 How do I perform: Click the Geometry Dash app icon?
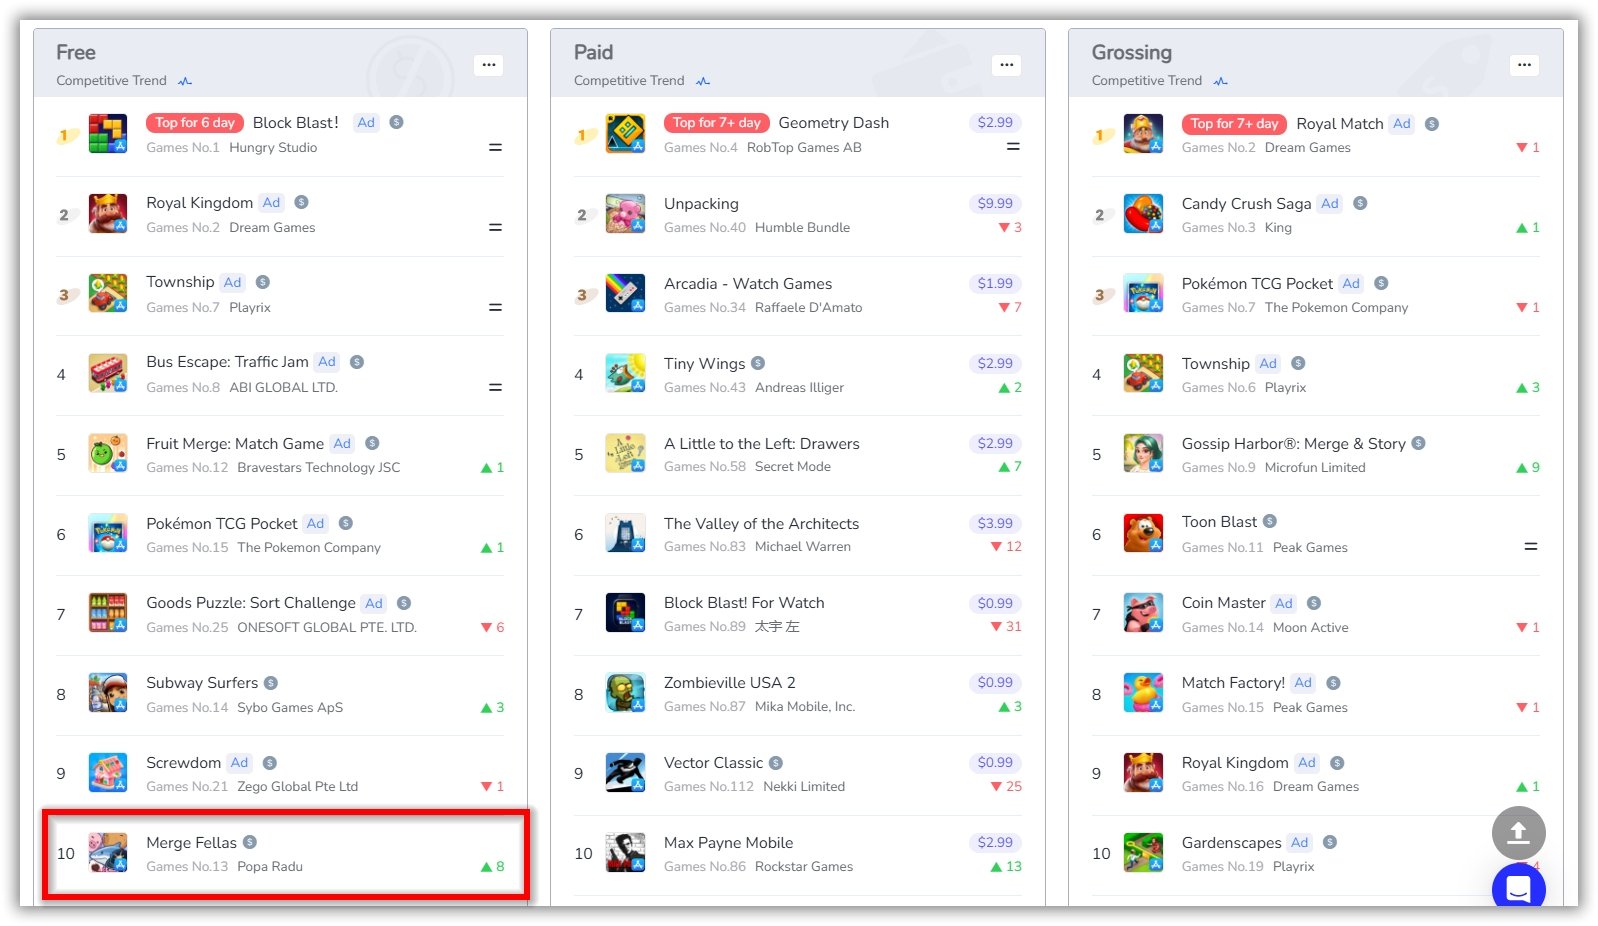tap(626, 134)
